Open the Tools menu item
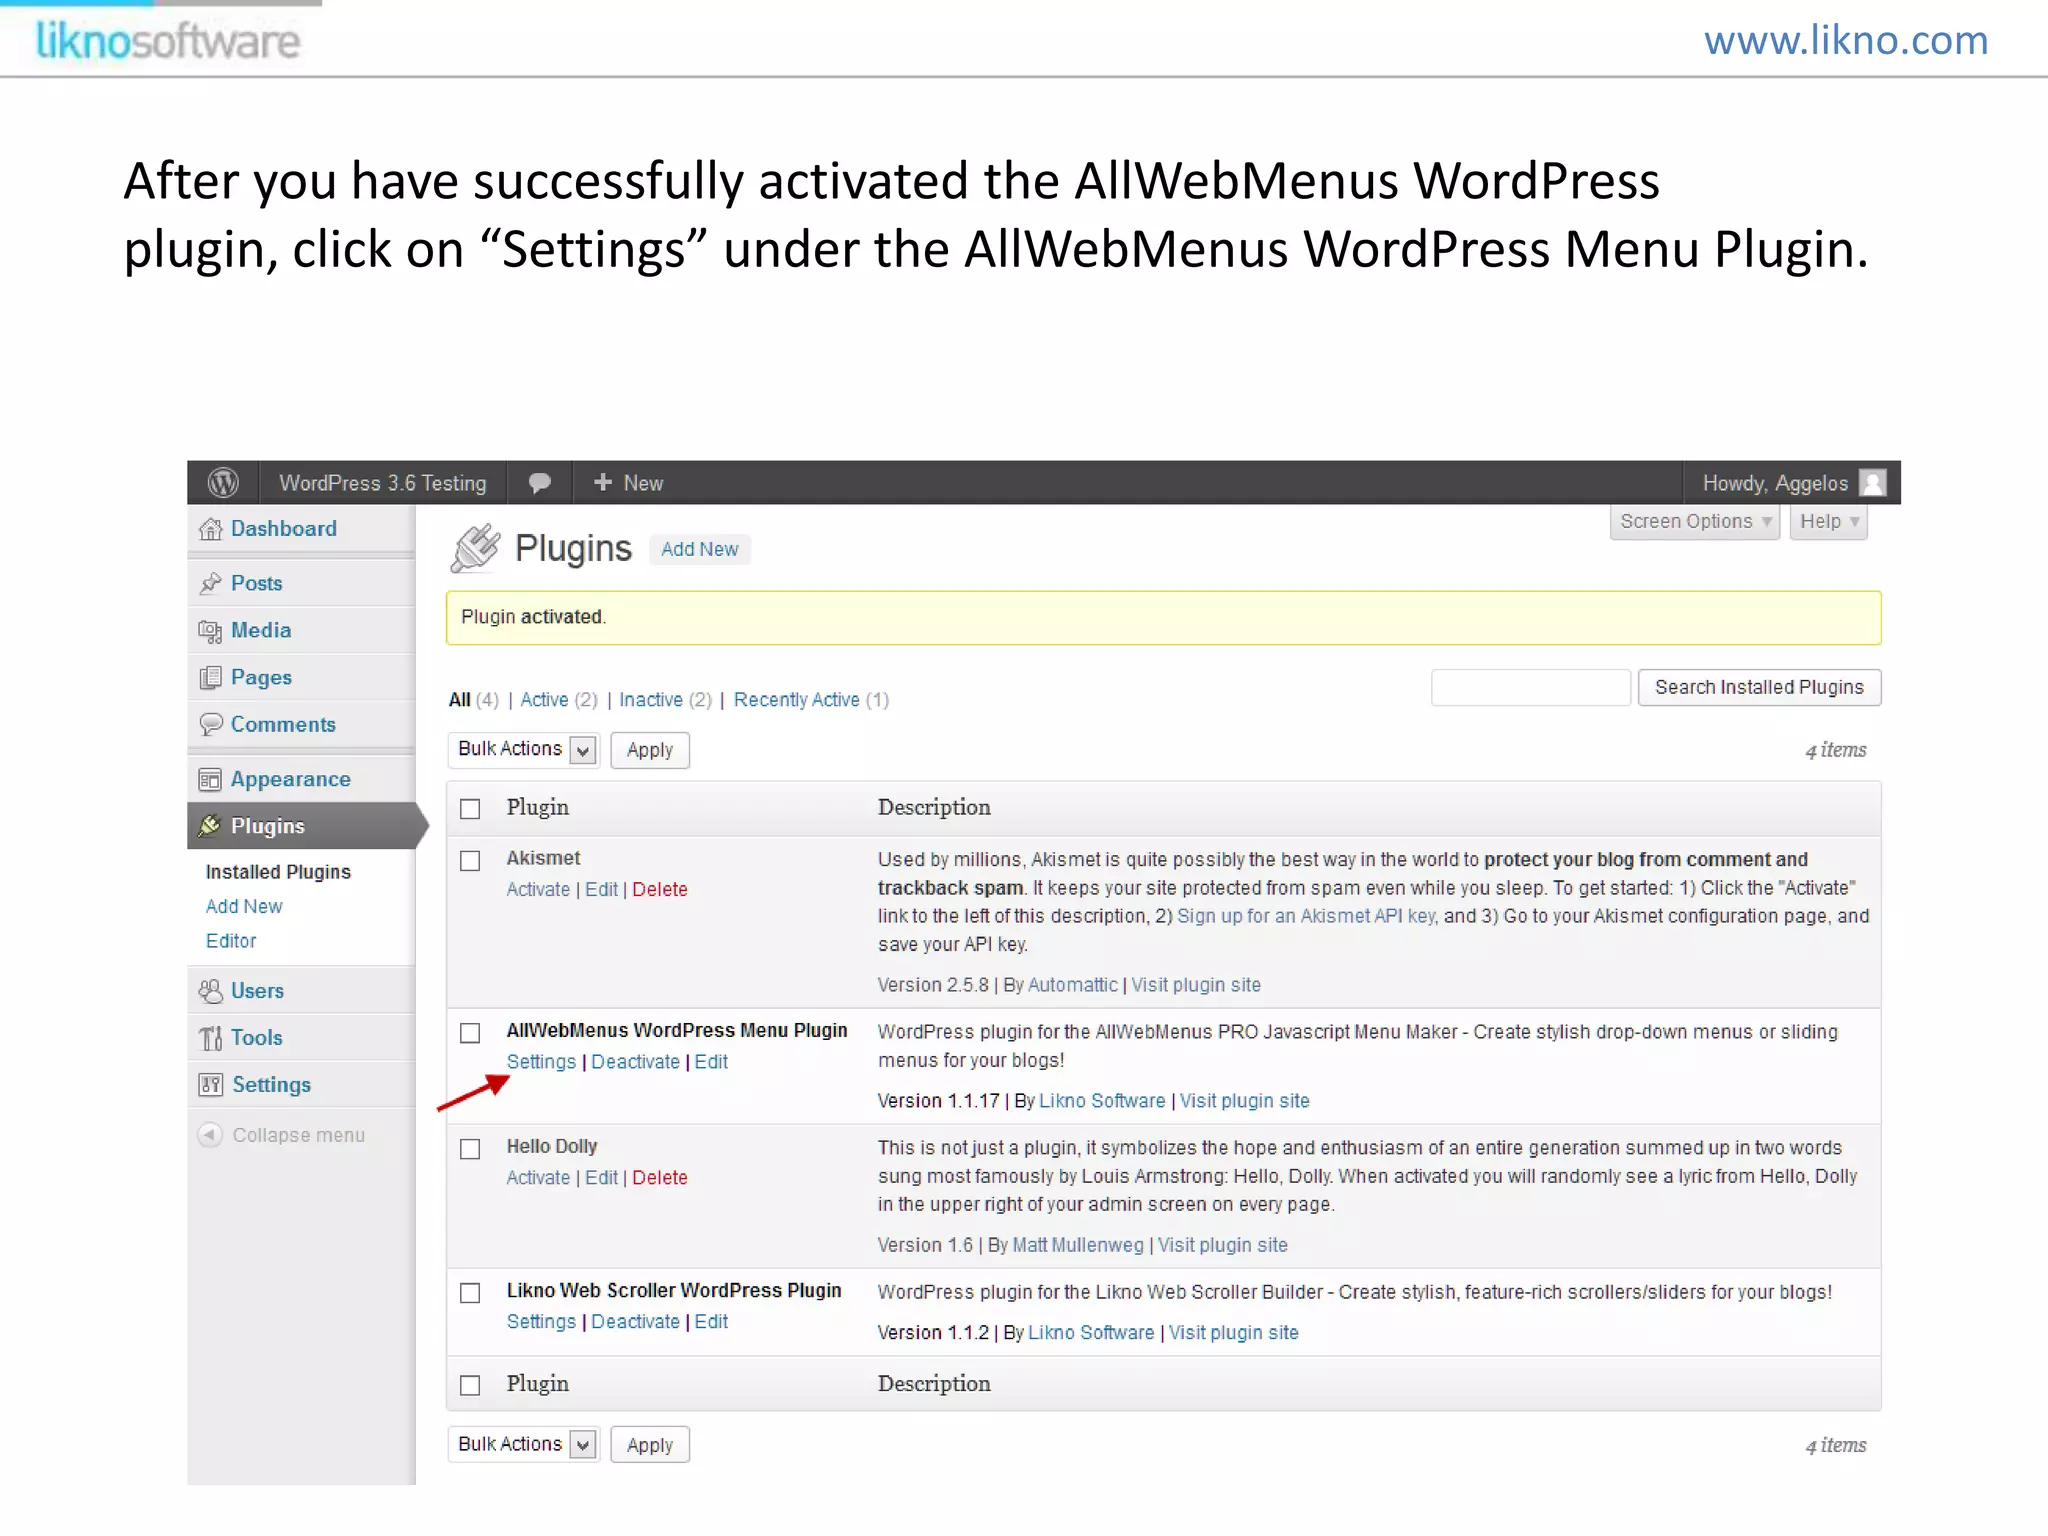 [257, 1038]
